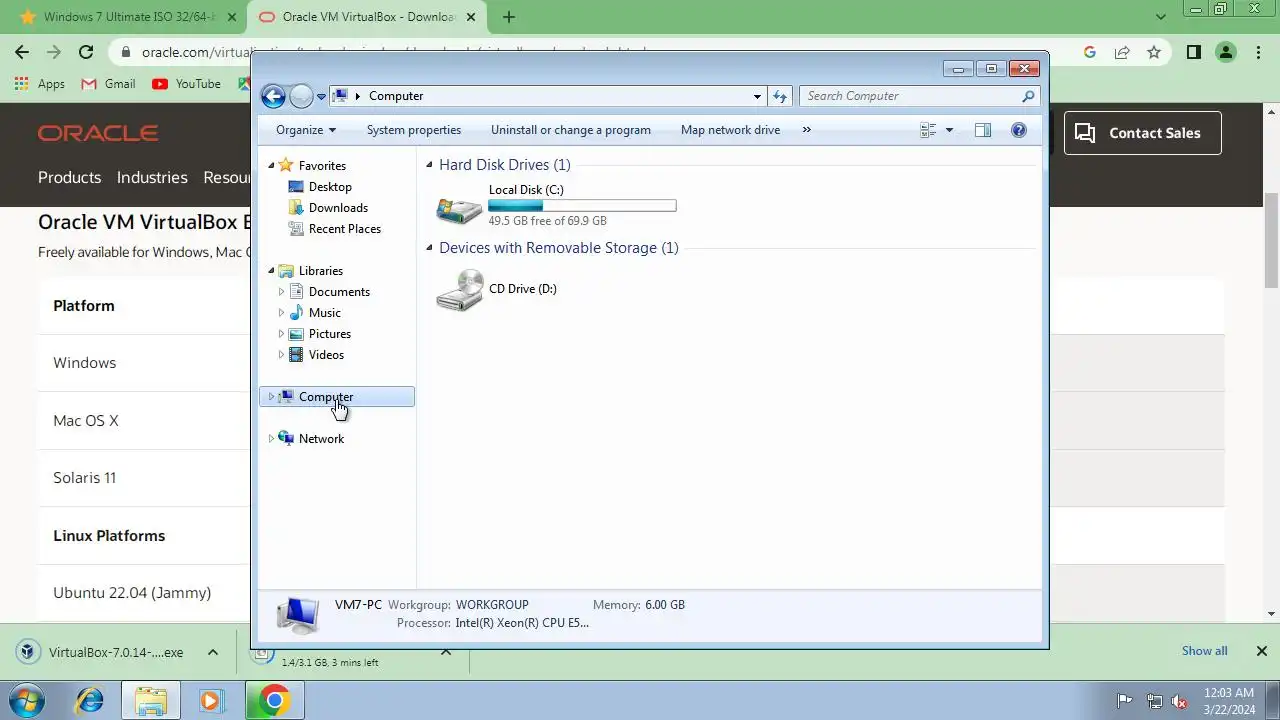Viewport: 1280px width, 720px height.
Task: Refresh the Computer folder view
Action: tap(781, 96)
